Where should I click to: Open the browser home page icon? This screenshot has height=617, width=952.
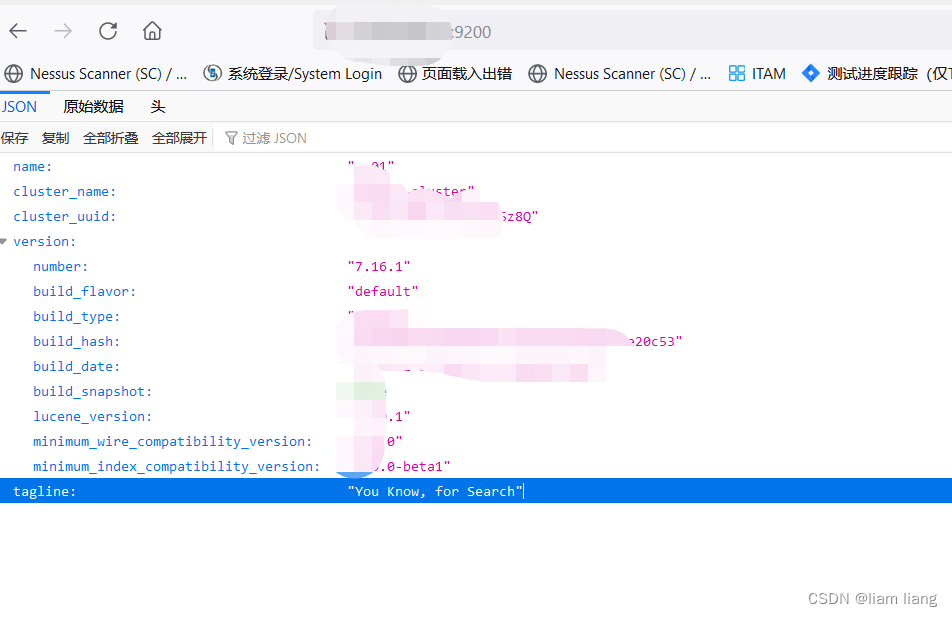152,31
